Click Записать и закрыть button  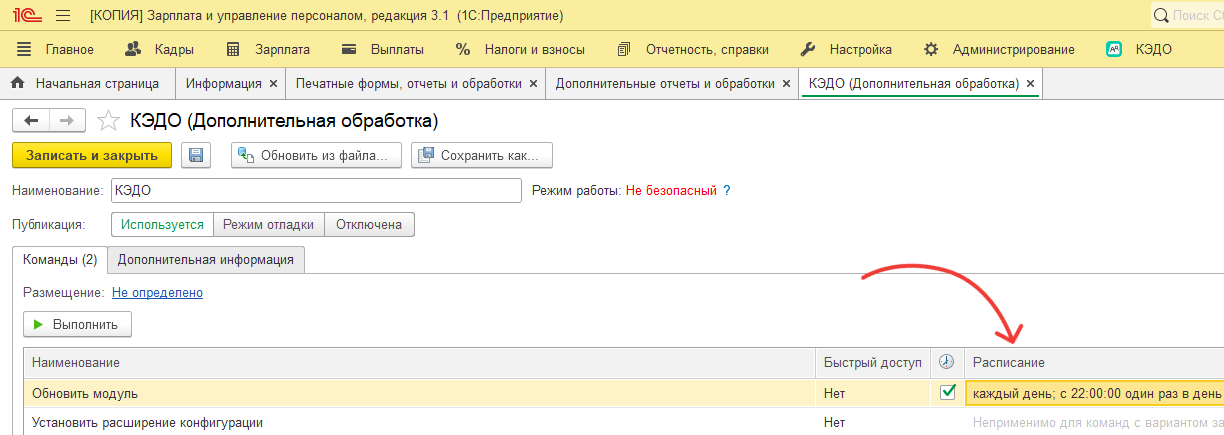92,155
